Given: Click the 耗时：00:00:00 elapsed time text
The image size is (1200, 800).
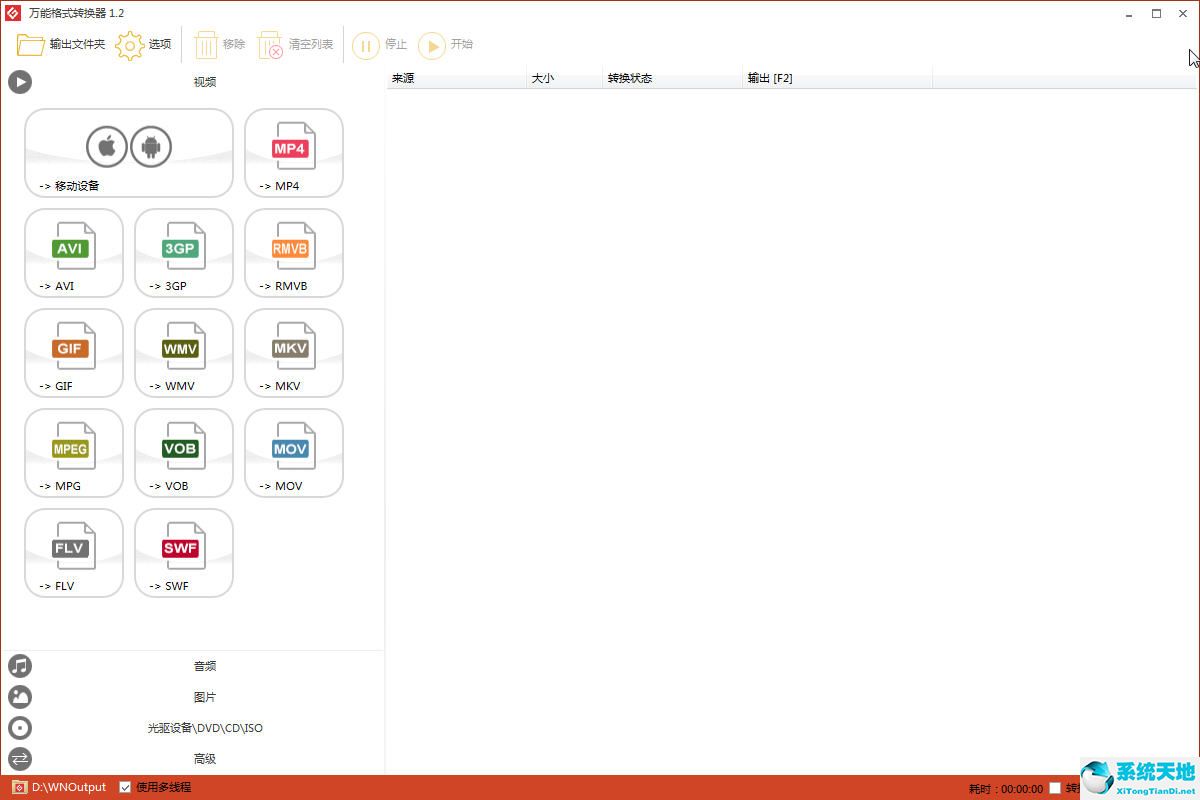Looking at the screenshot, I should [x=1006, y=789].
